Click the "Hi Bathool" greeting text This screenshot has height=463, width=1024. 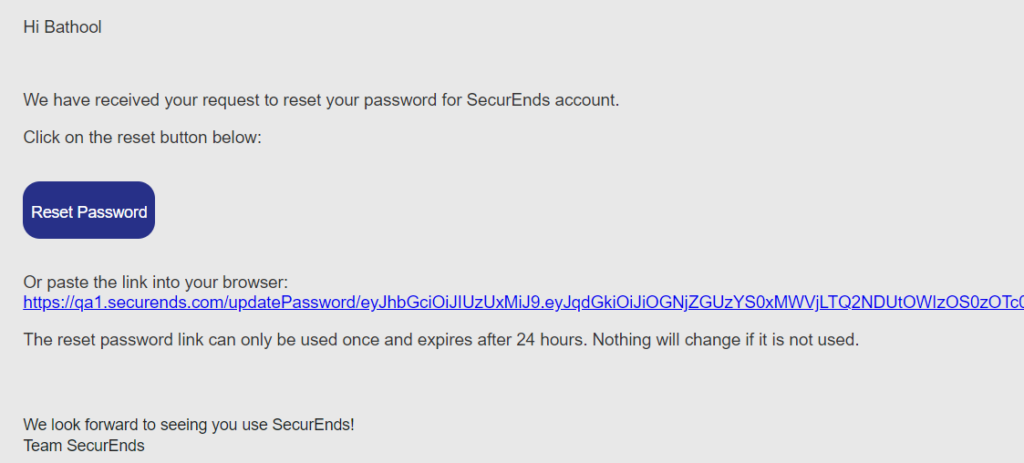(63, 27)
